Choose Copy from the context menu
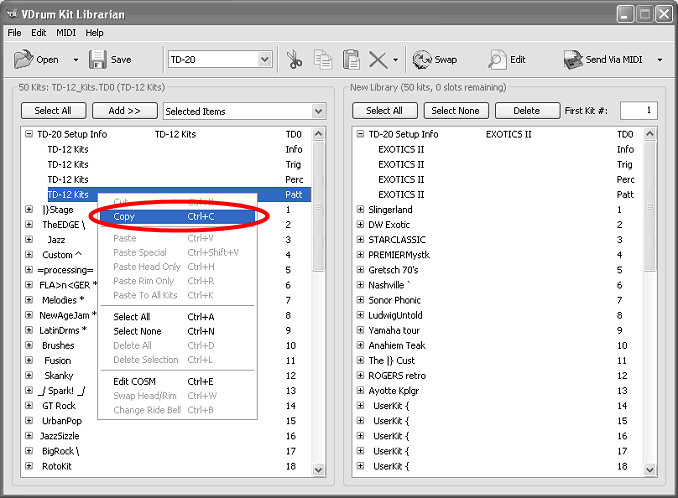The width and height of the screenshot is (678, 498). [125, 216]
